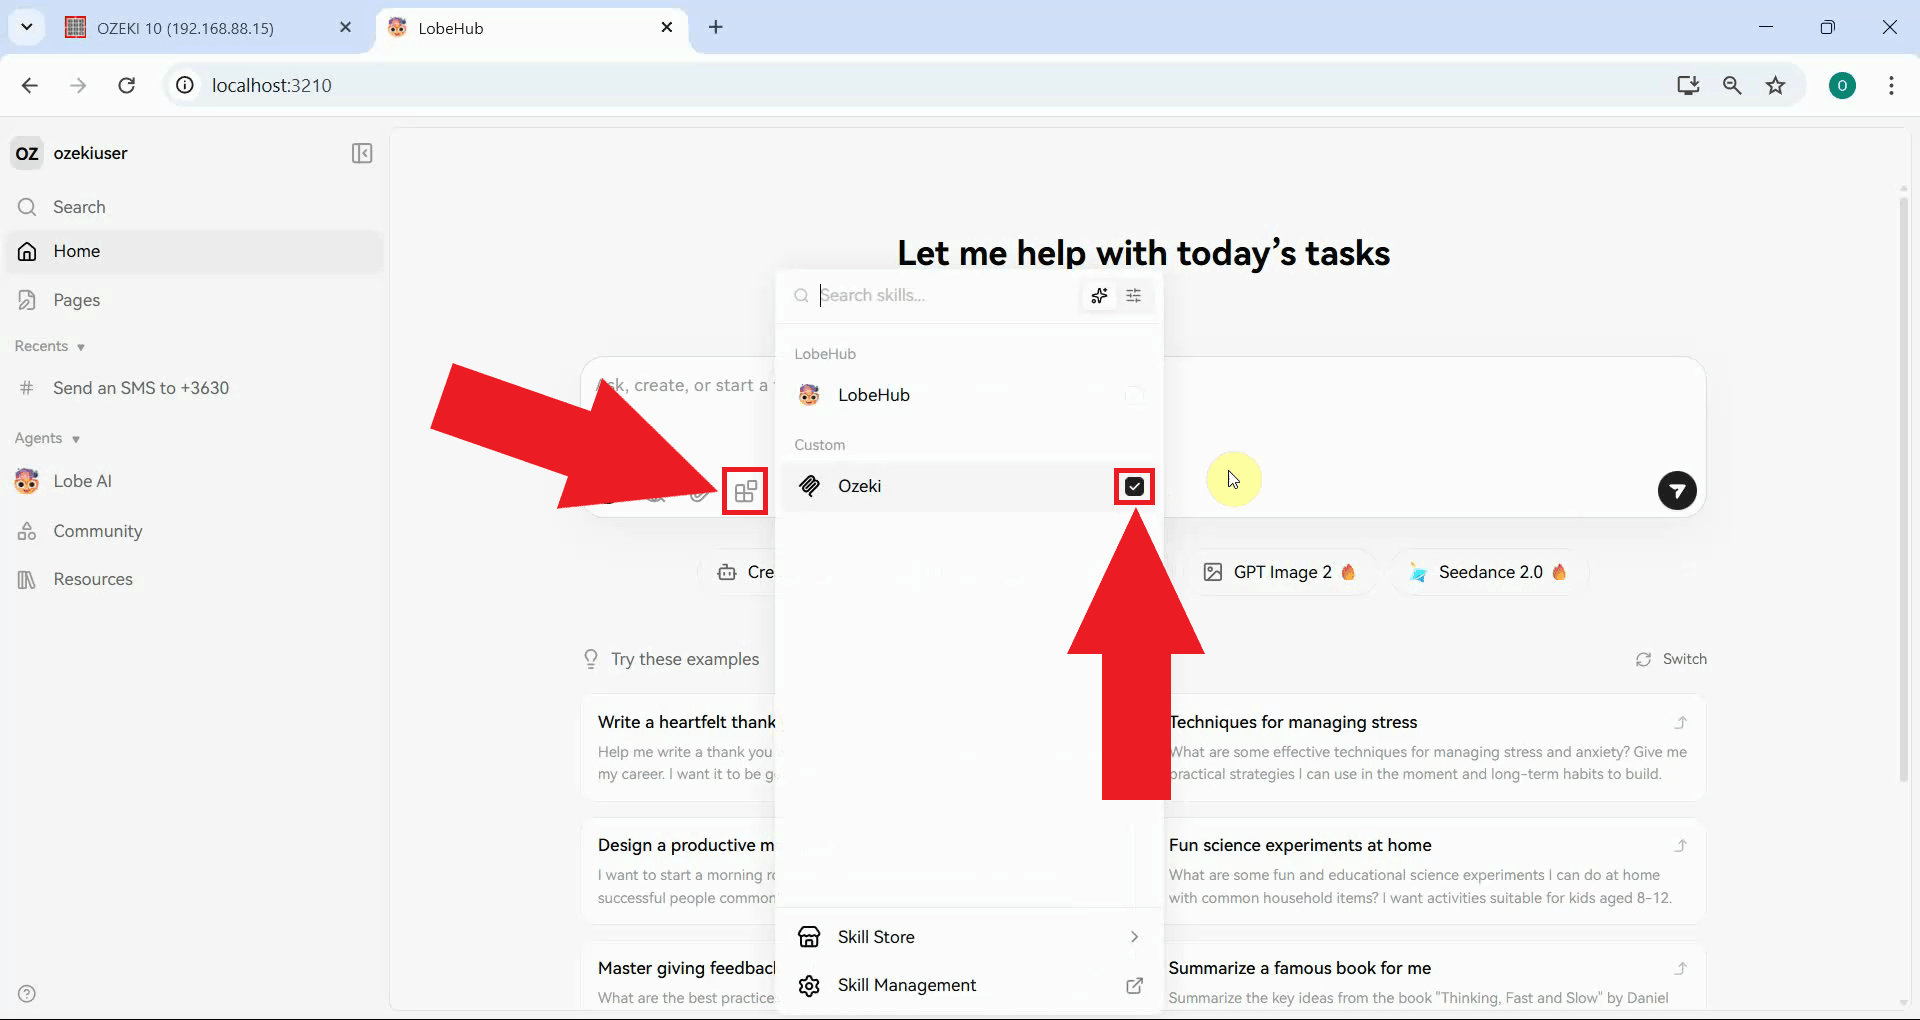This screenshot has width=1920, height=1020.
Task: Open Skill Store menu entry
Action: pos(969,937)
